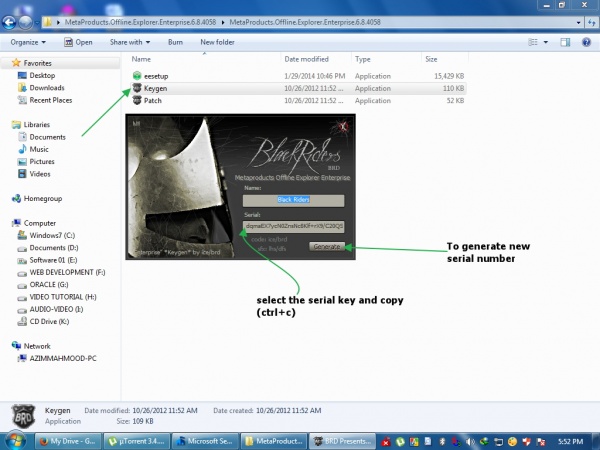Open the Share with dropdown
Screen dimensions: 600x450
pos(130,42)
